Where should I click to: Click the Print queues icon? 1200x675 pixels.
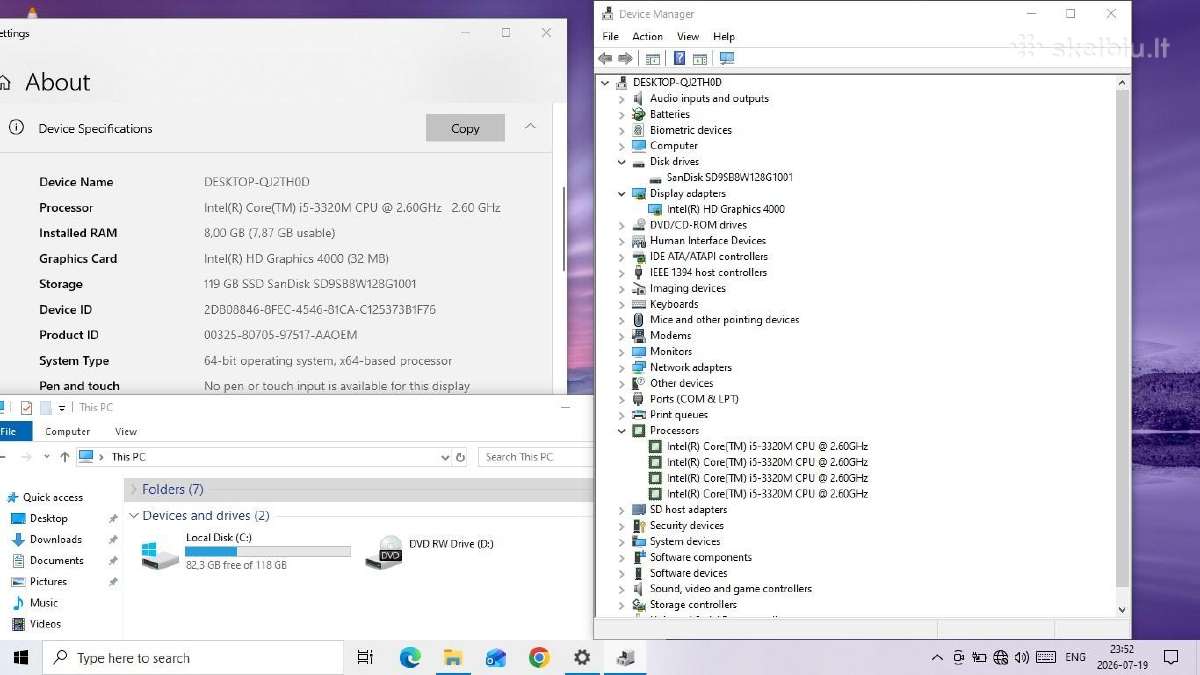[638, 414]
